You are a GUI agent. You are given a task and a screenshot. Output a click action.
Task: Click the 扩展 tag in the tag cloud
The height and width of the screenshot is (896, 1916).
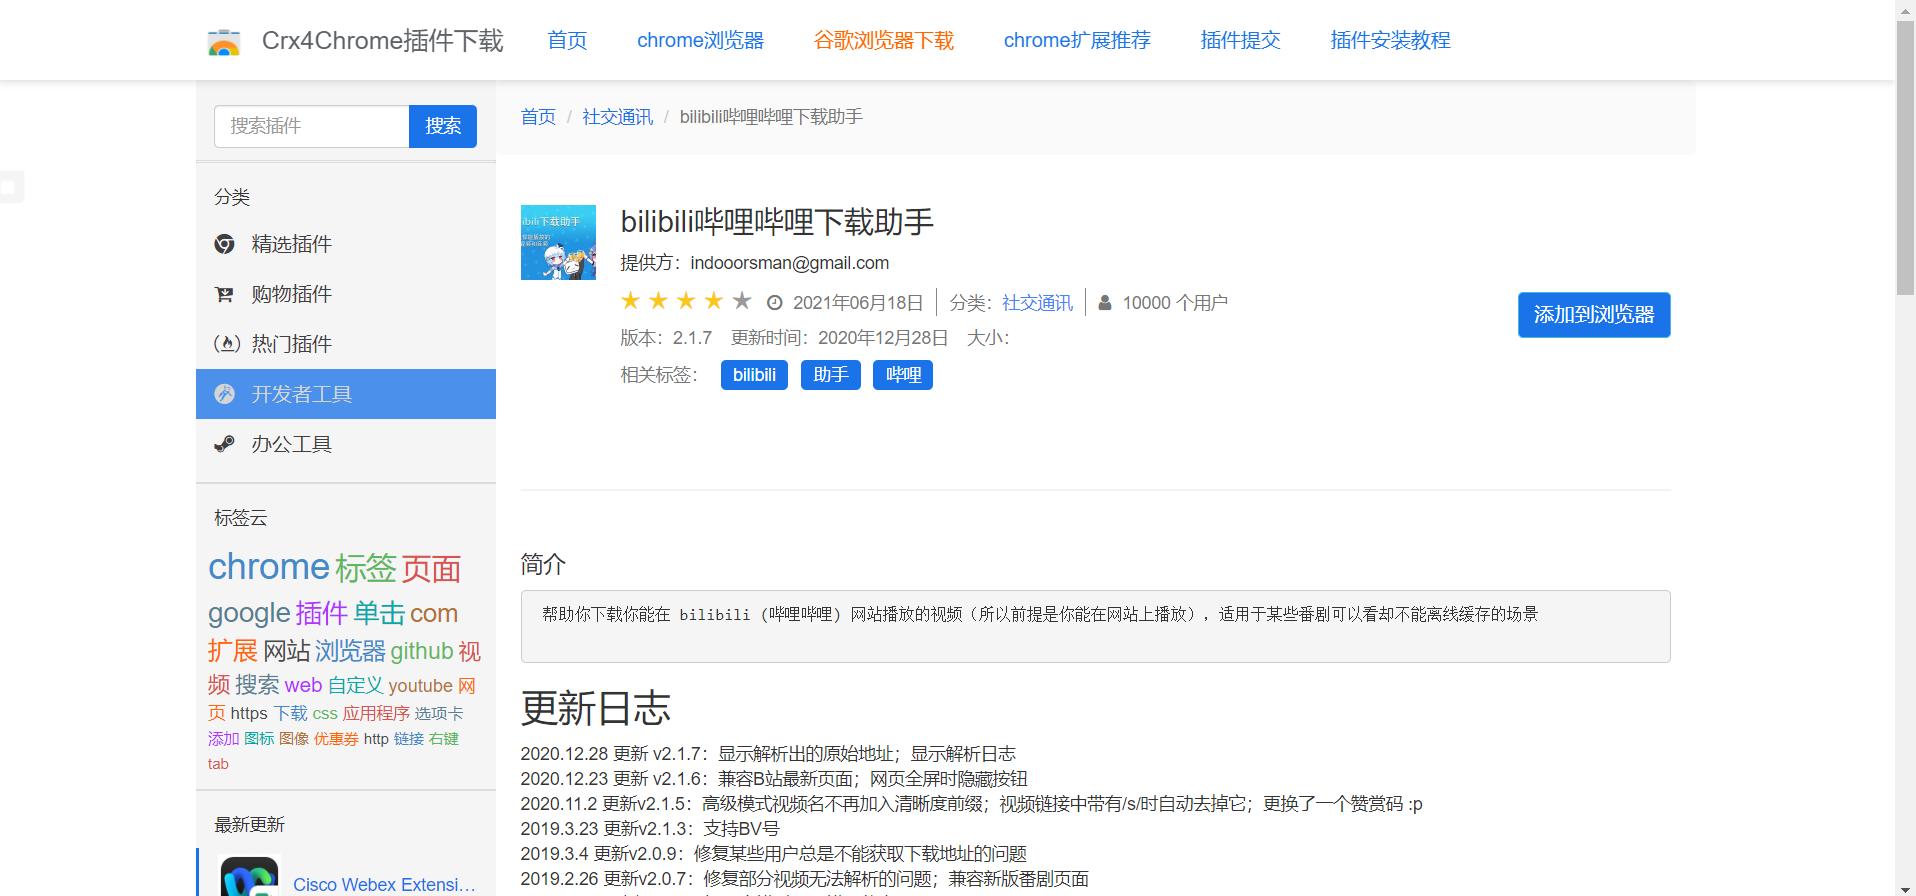[x=233, y=651]
